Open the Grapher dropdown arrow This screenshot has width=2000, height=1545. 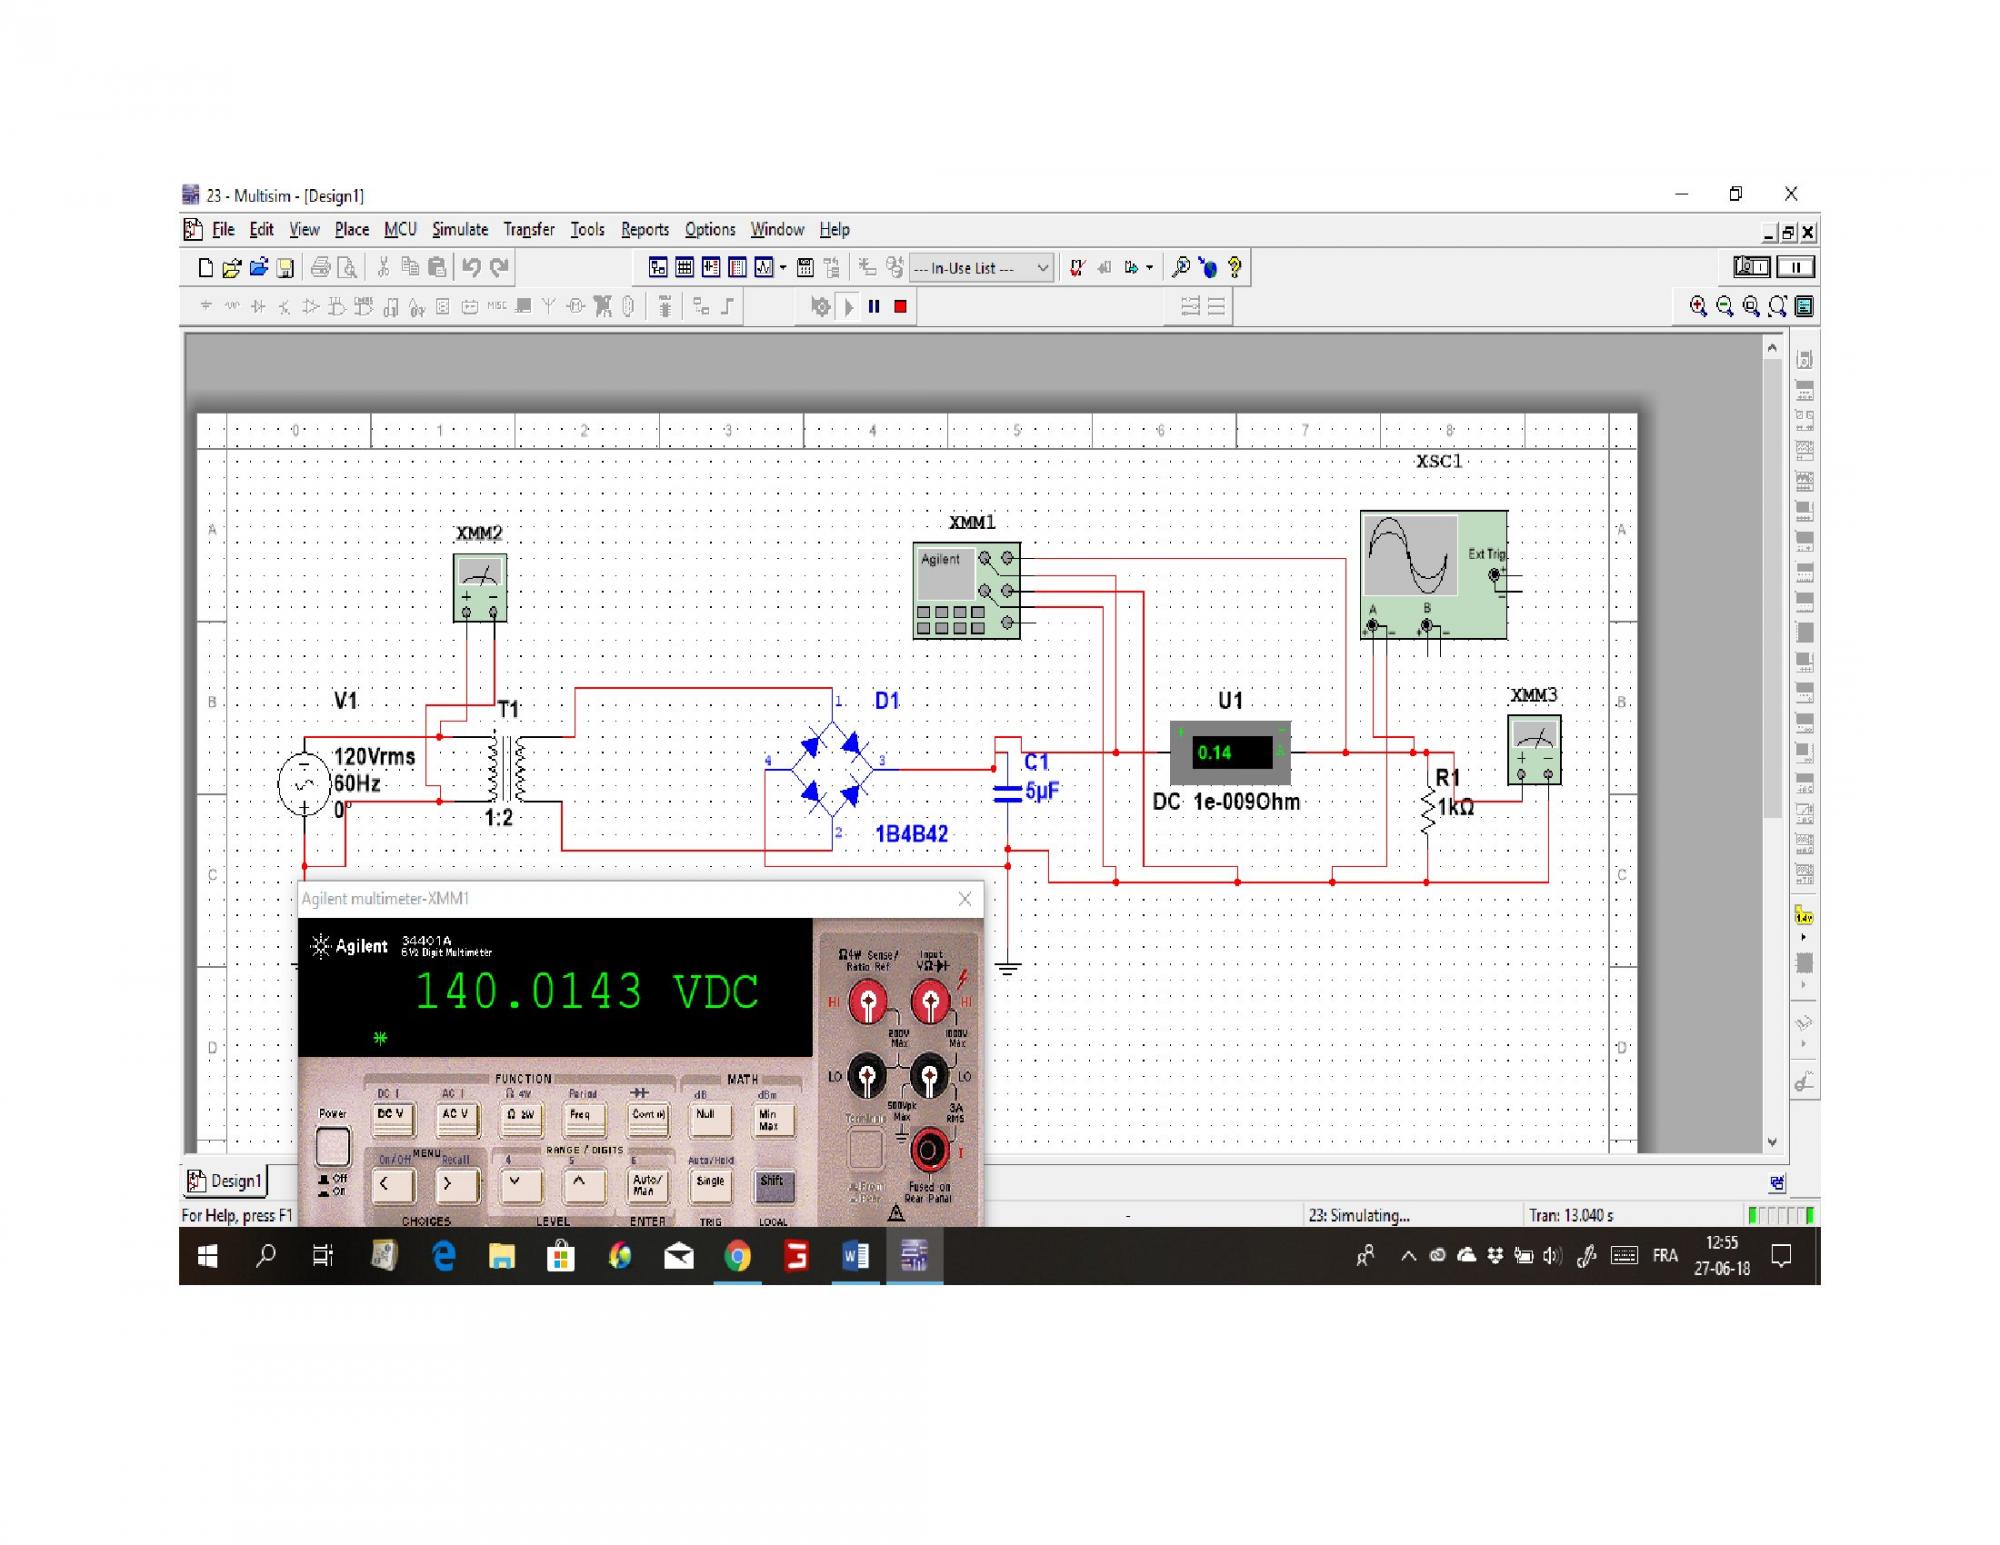[783, 267]
